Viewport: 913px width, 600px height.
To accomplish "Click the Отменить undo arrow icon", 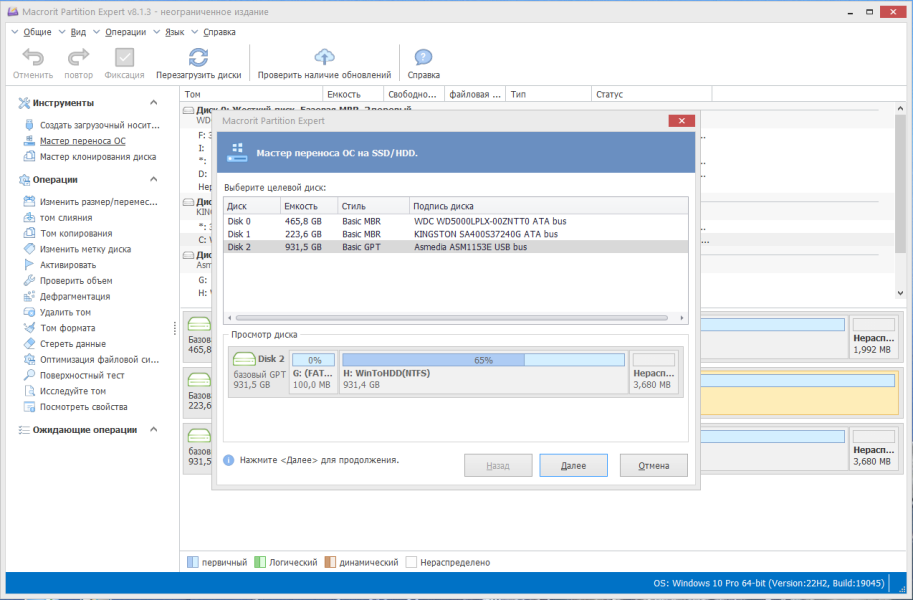I will tap(33, 57).
